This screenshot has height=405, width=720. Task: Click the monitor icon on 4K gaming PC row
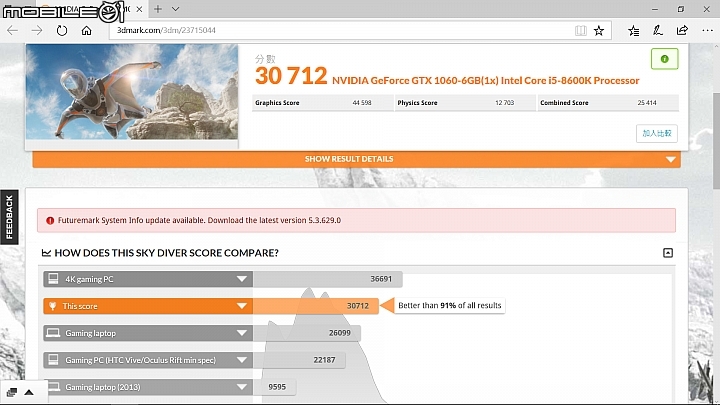coord(53,279)
